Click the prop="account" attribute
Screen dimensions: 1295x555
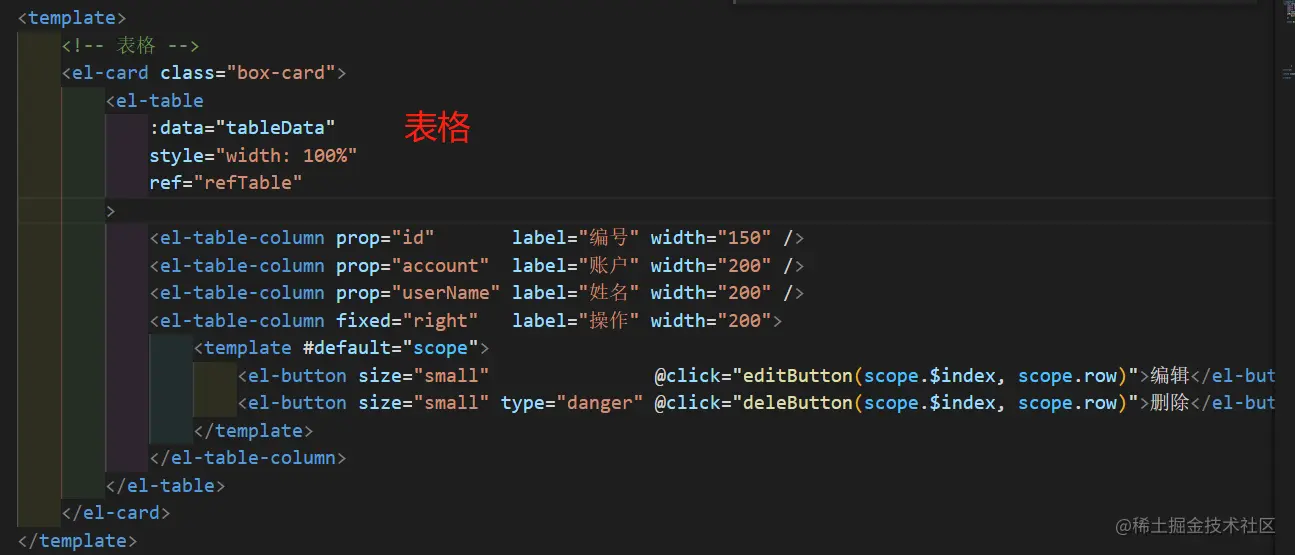[412, 265]
